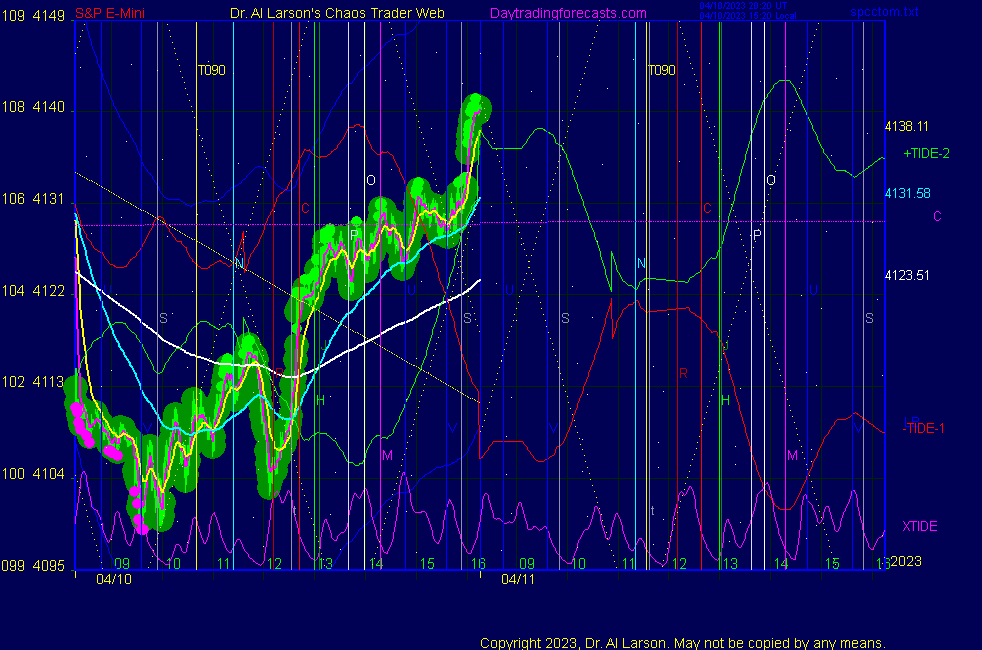The width and height of the screenshot is (982, 650).
Task: Select the "108 4140" price axis label
Action: [x=33, y=107]
